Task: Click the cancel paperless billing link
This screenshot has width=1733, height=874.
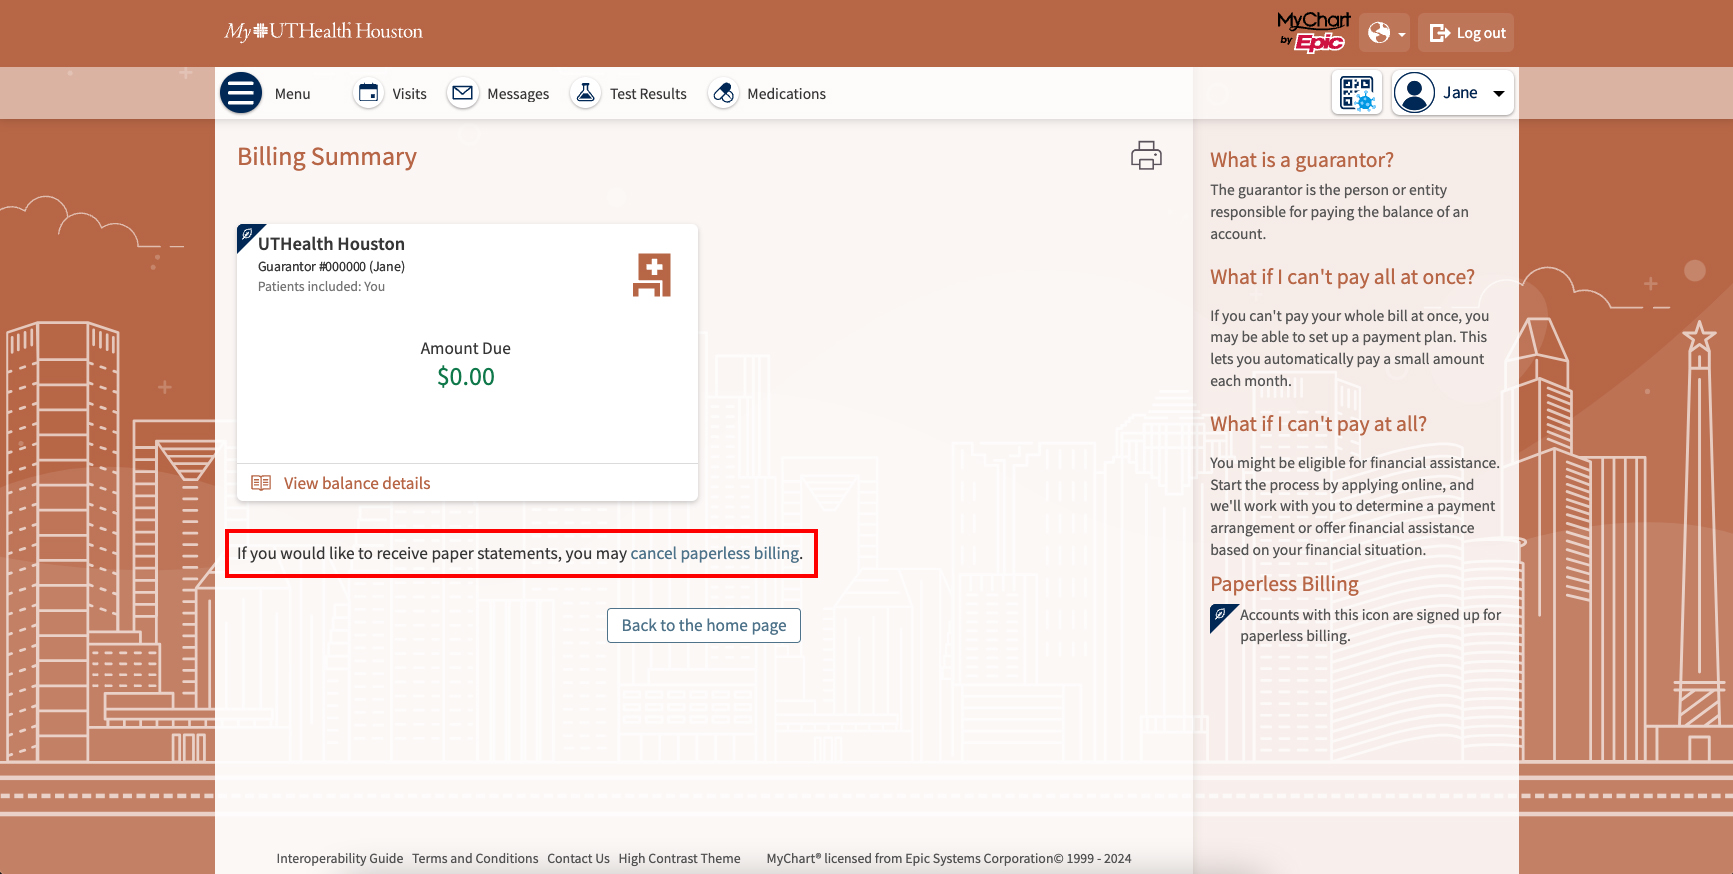Action: click(714, 553)
